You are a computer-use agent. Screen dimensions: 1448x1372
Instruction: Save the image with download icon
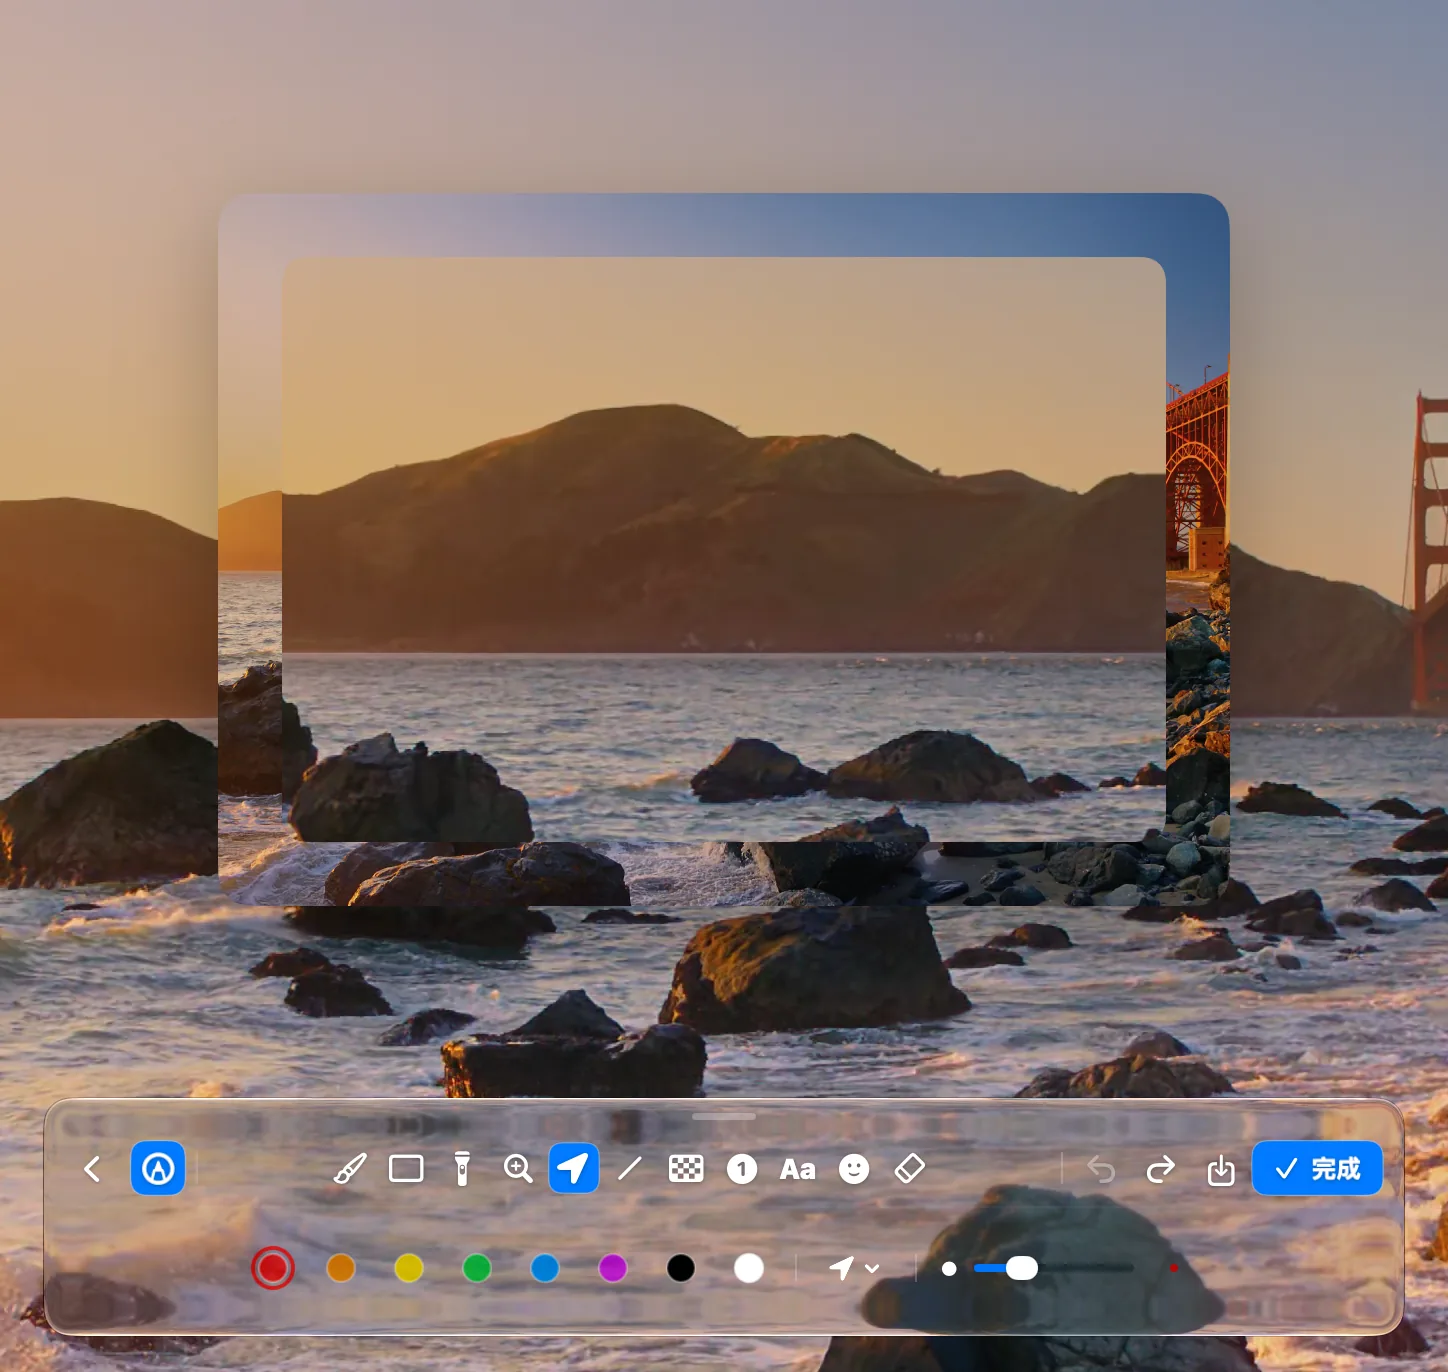pyautogui.click(x=1221, y=1170)
